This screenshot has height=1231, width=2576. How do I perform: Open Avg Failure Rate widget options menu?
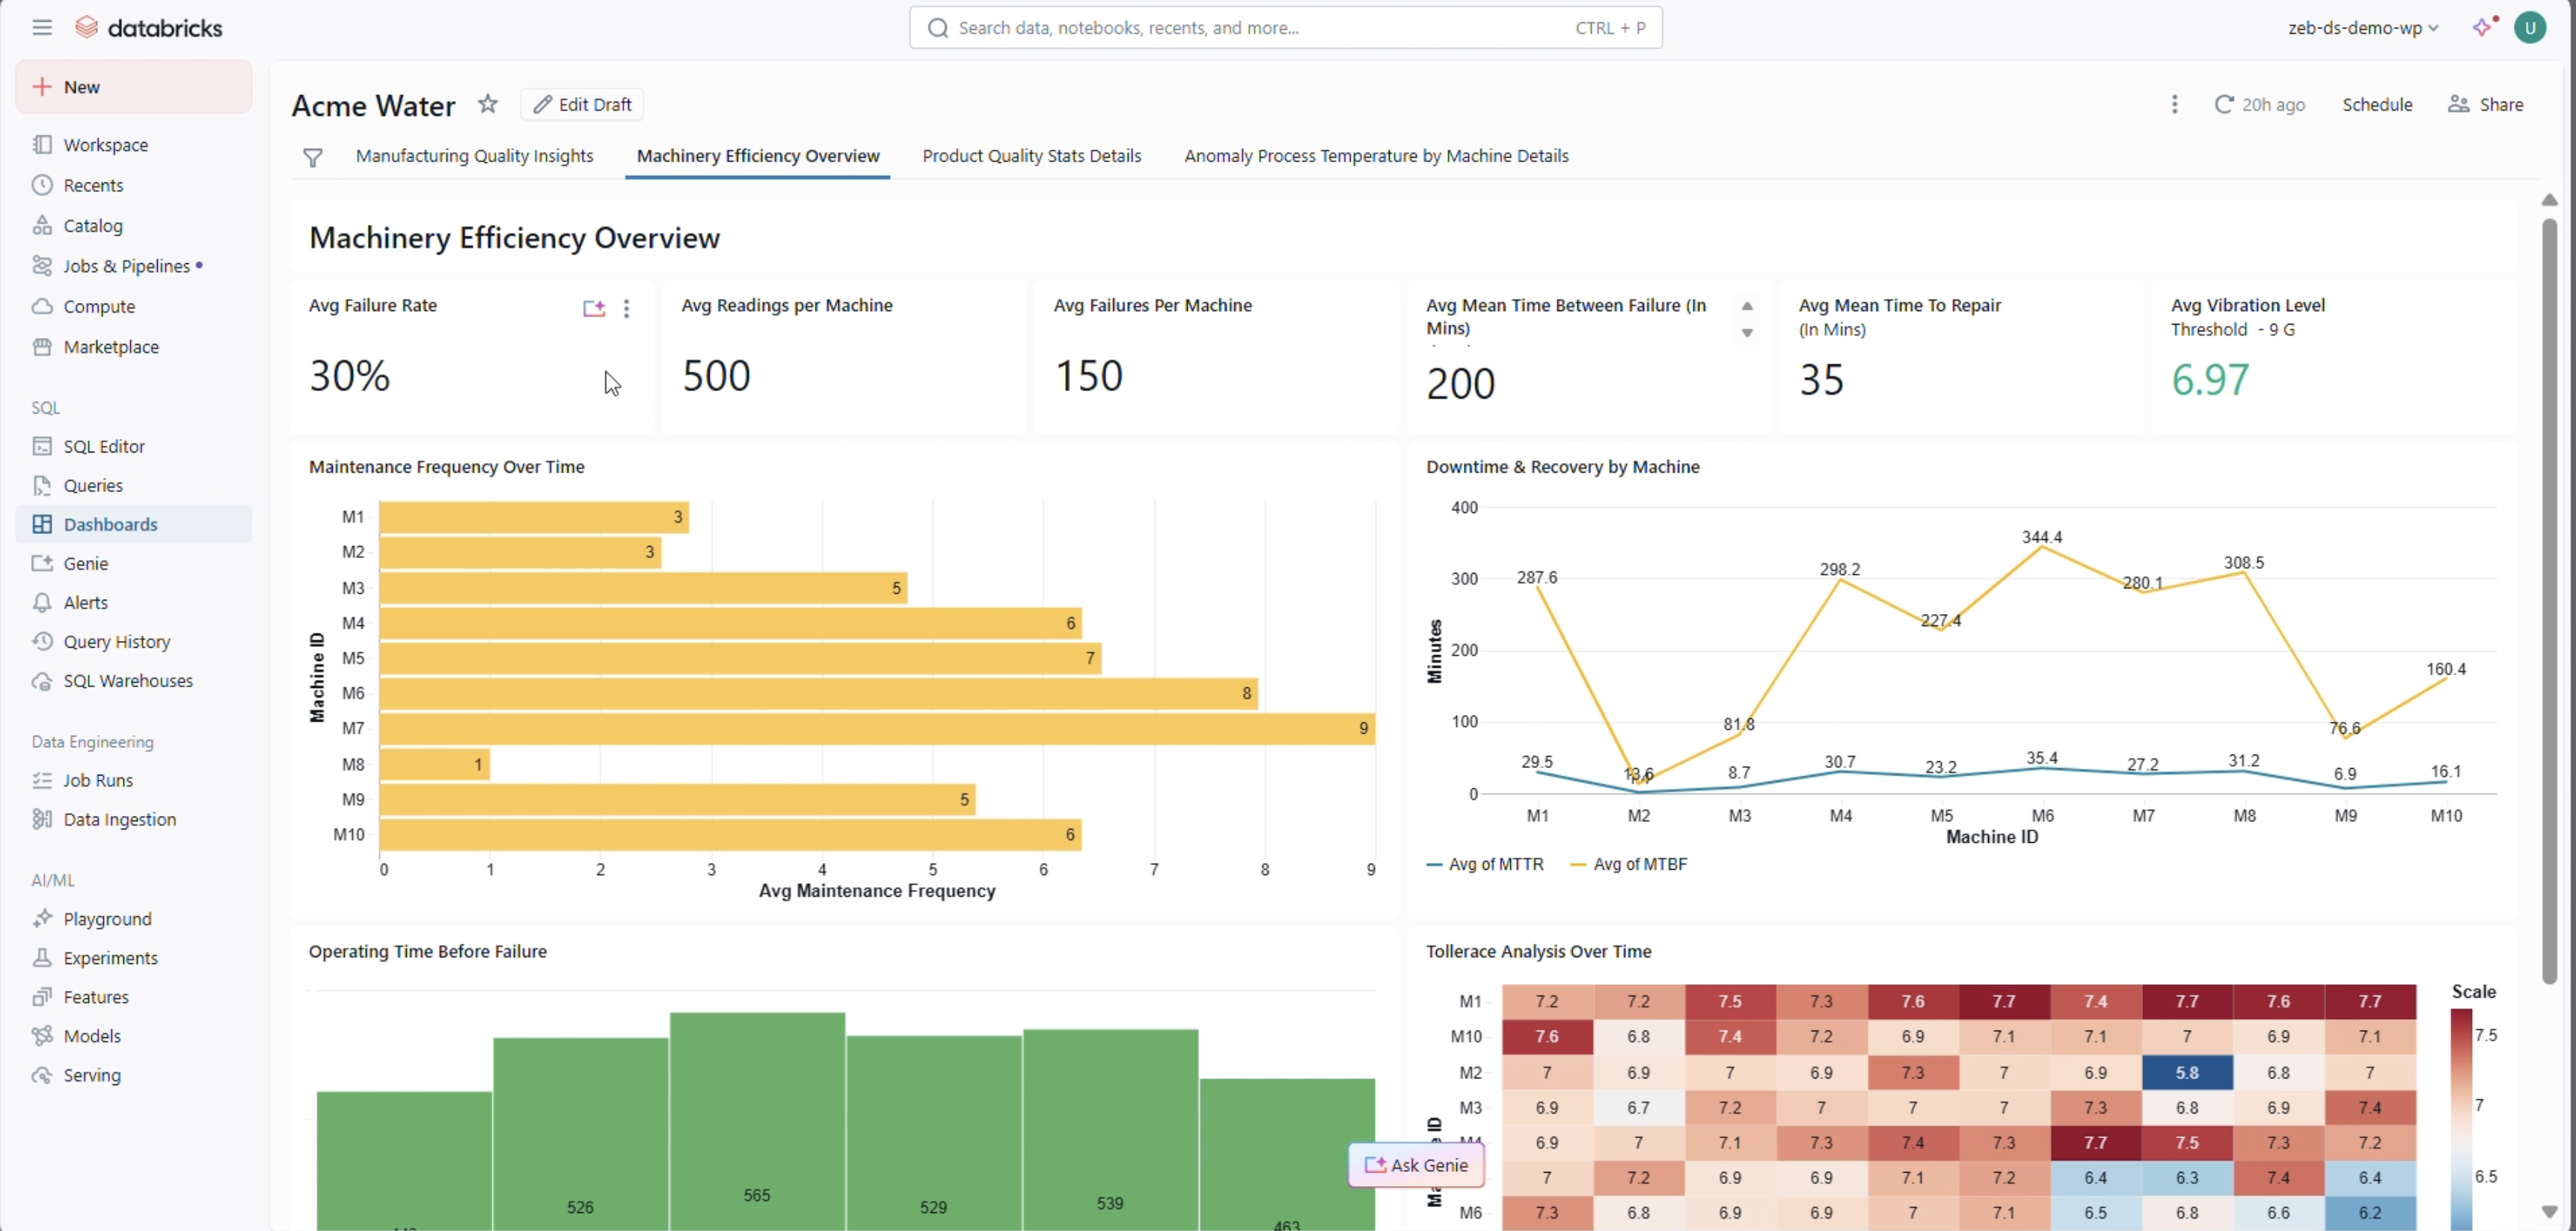point(627,308)
